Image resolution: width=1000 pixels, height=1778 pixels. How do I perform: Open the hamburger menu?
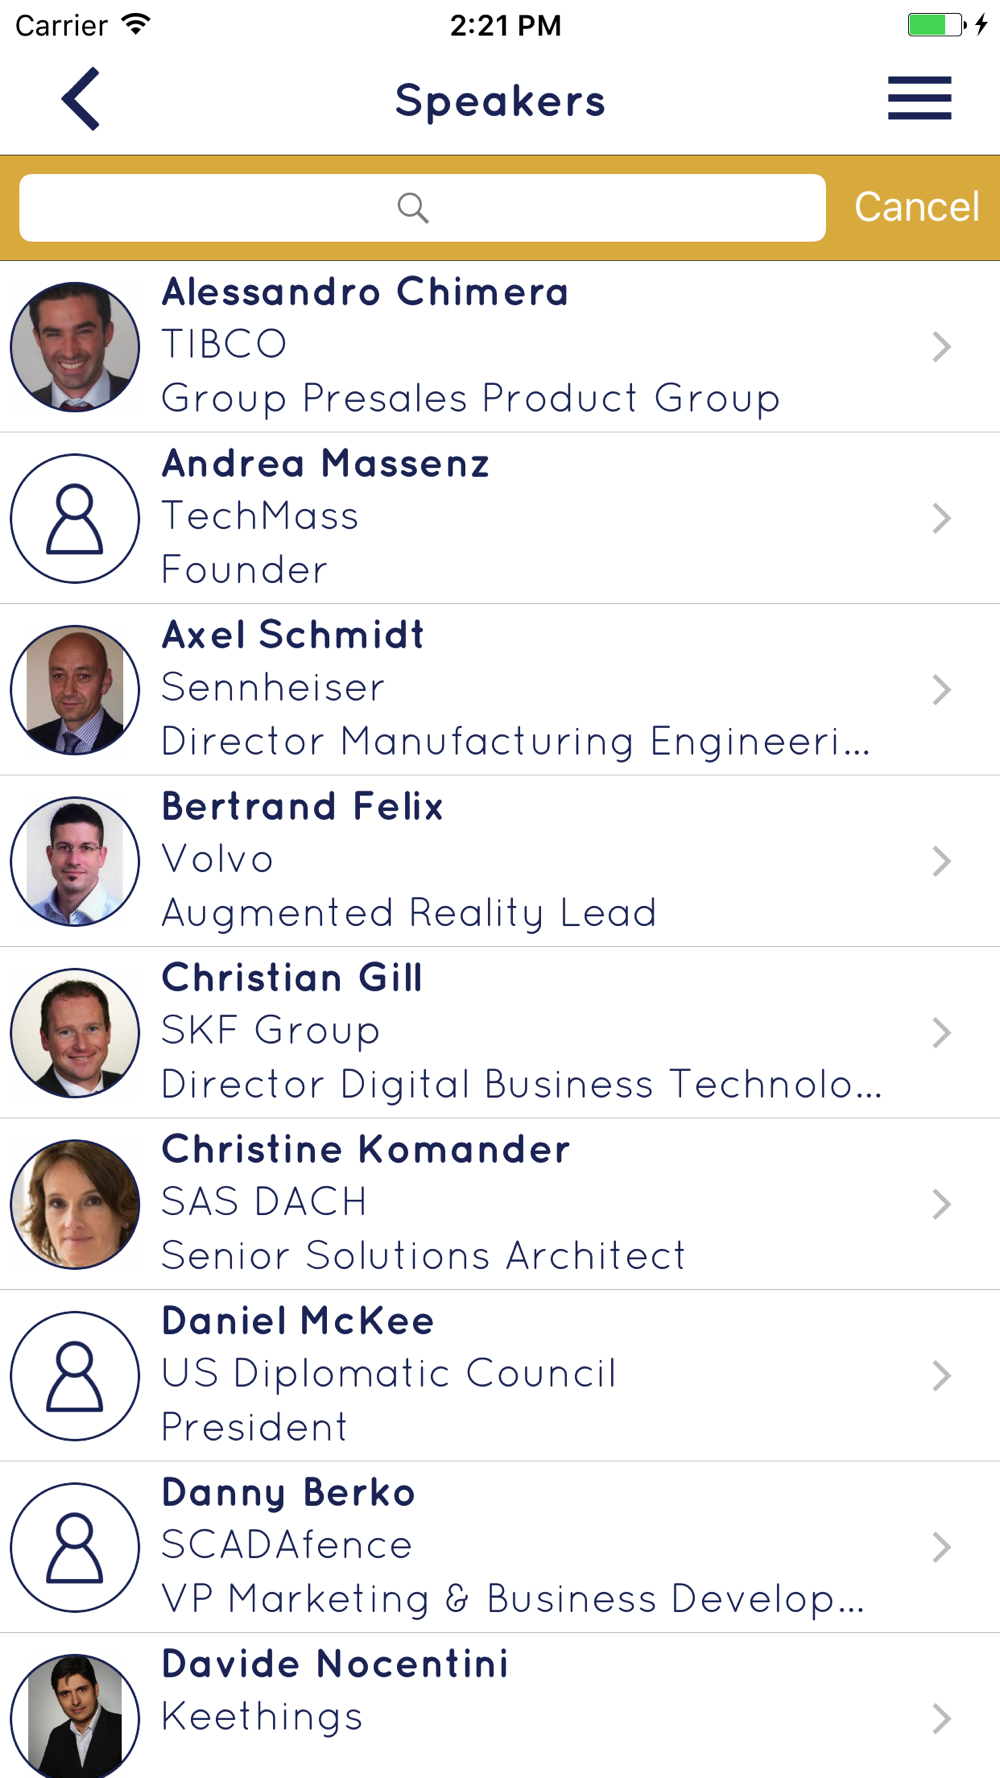[919, 98]
